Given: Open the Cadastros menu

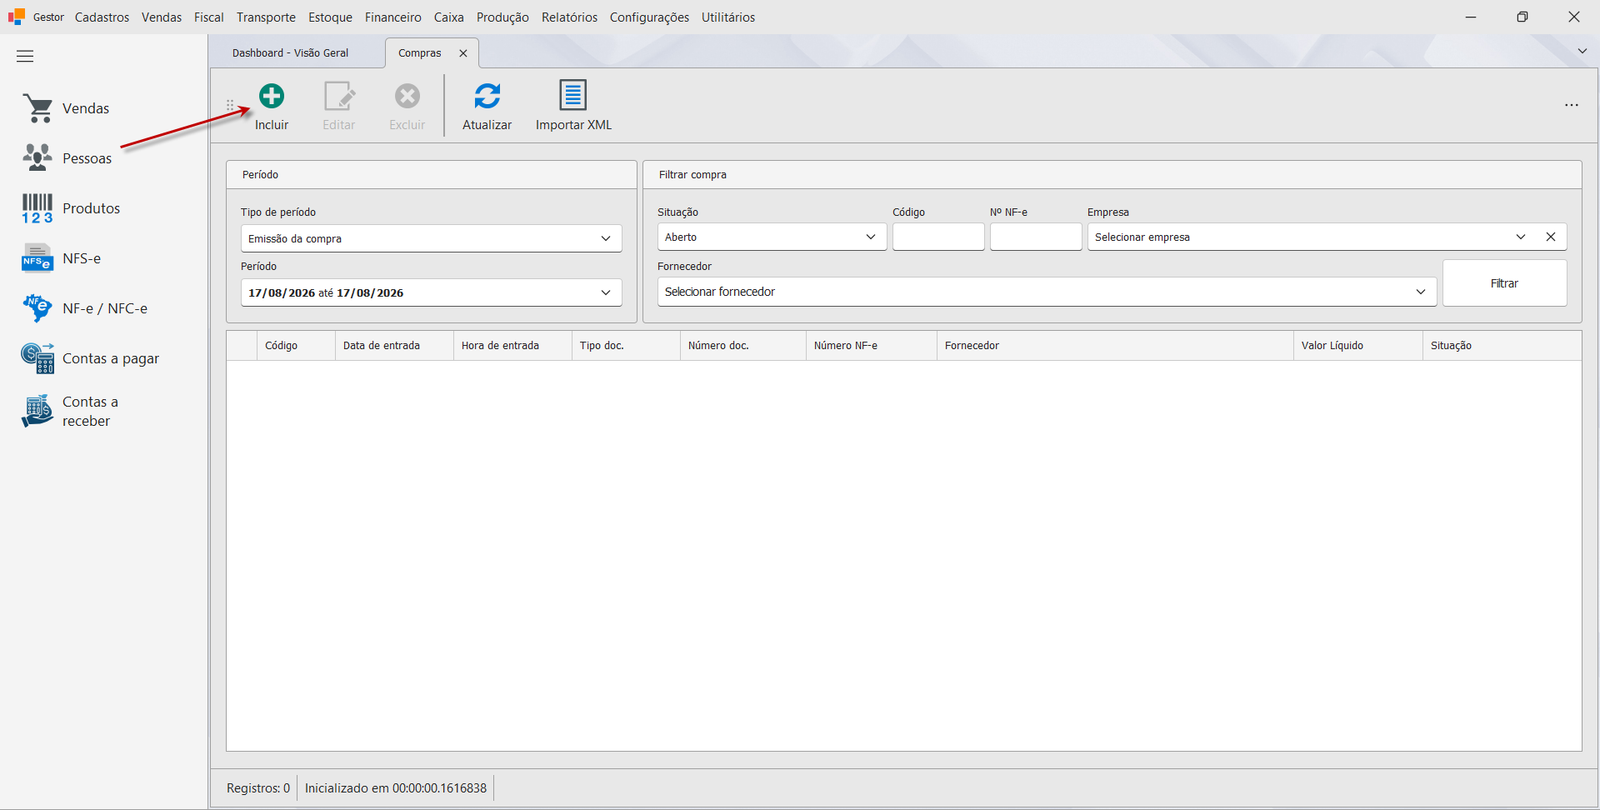Looking at the screenshot, I should pyautogui.click(x=102, y=17).
